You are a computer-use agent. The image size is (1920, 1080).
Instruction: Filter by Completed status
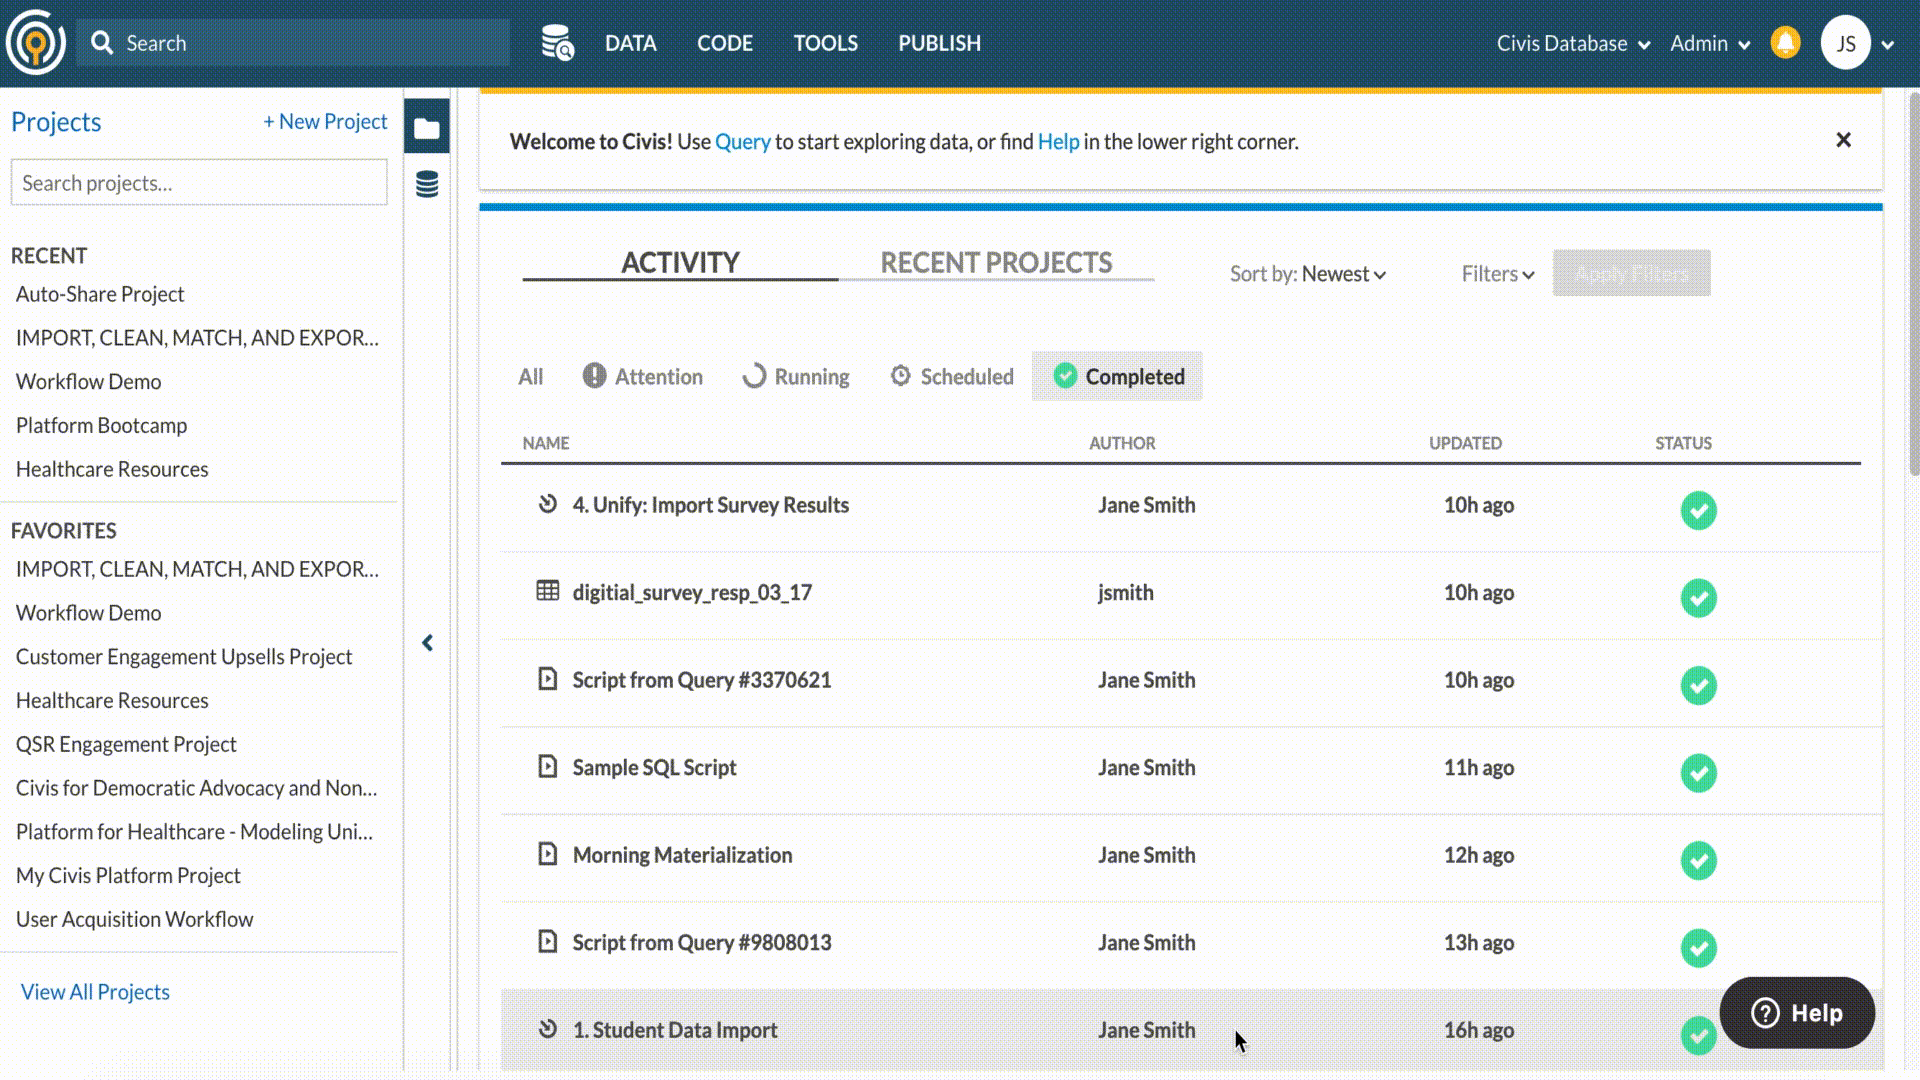(1117, 376)
